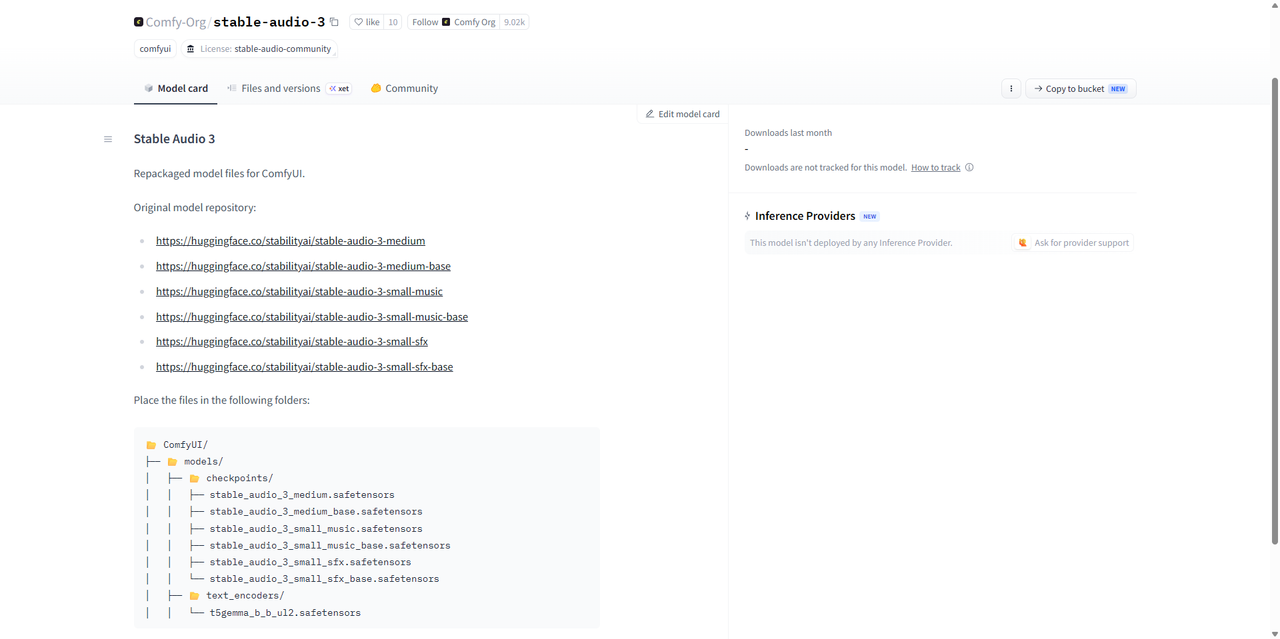The height and width of the screenshot is (639, 1280).
Task: Like the stable-audio-3 model
Action: pos(367,22)
